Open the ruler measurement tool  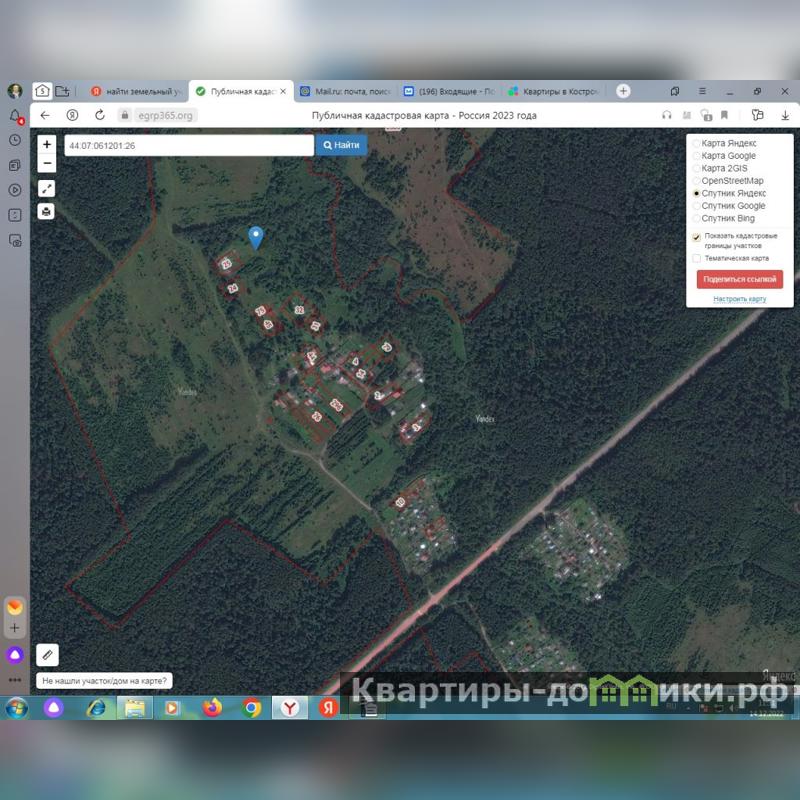coord(47,655)
